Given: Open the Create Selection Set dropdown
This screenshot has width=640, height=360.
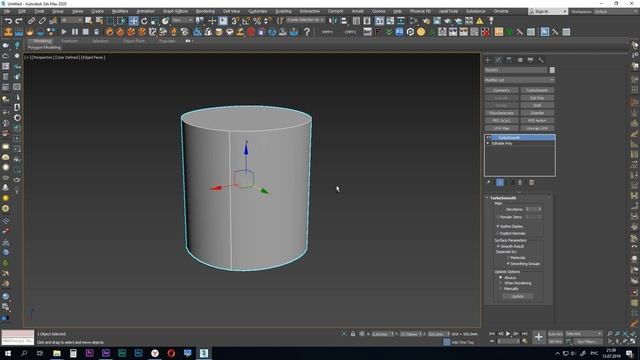Looking at the screenshot, I should [306, 20].
